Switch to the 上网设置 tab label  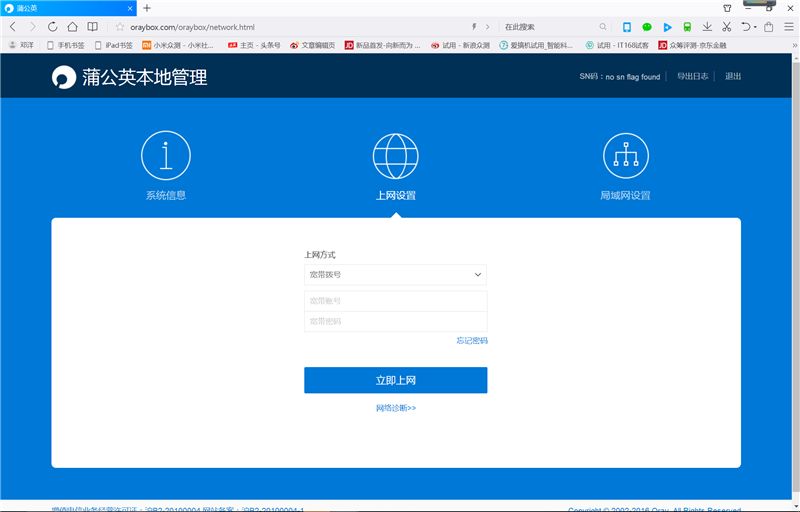[x=395, y=195]
